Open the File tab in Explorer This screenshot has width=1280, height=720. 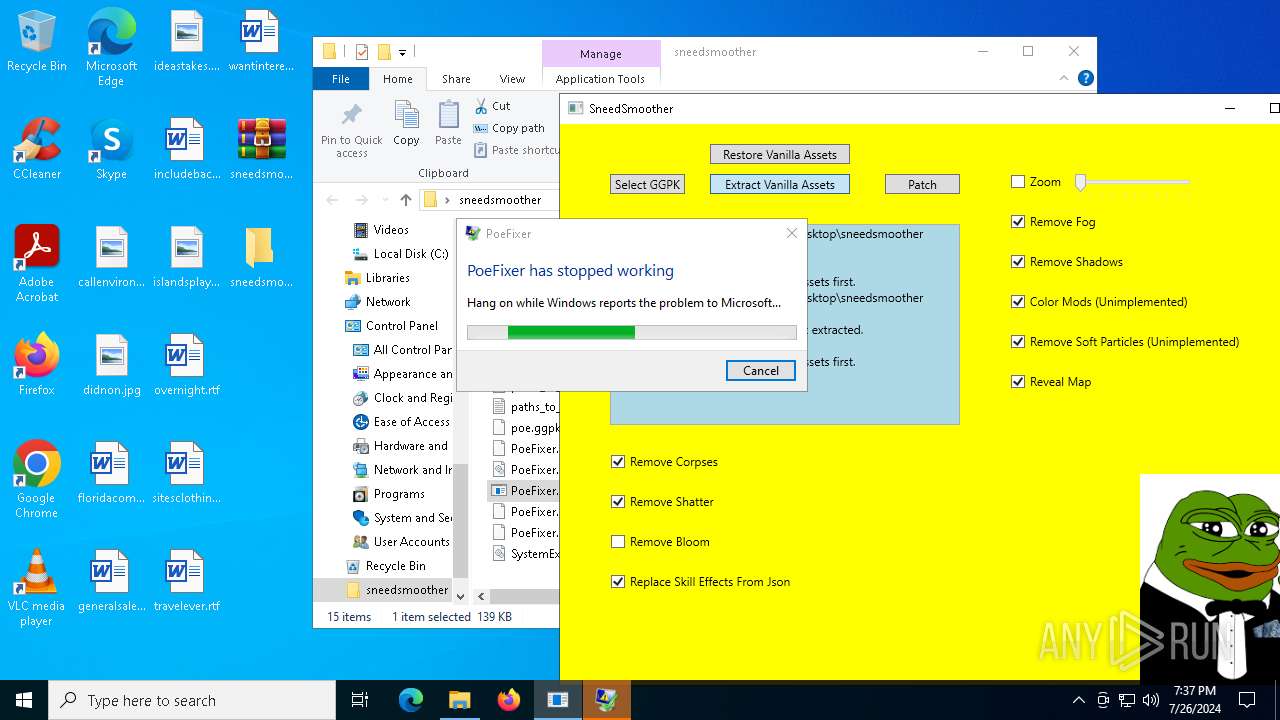341,79
